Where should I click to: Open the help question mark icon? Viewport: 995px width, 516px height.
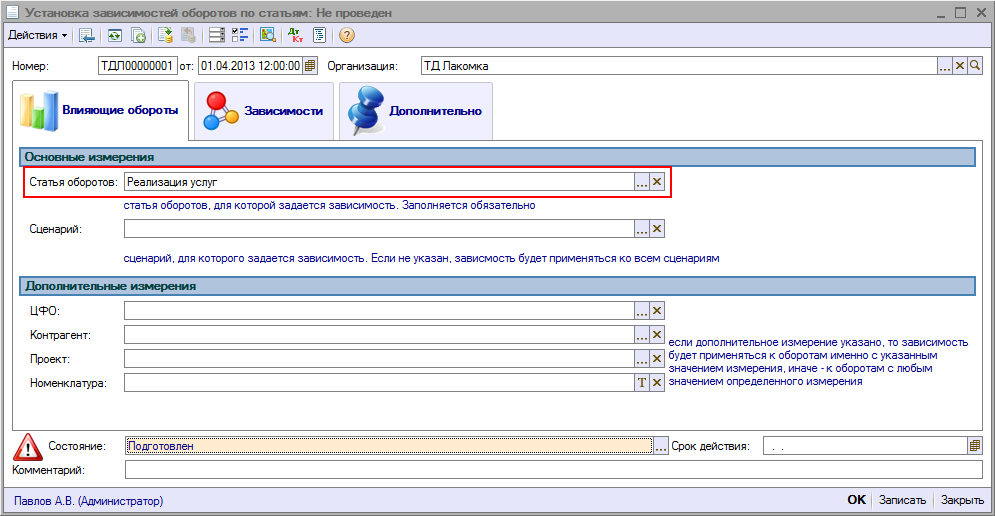[x=347, y=35]
